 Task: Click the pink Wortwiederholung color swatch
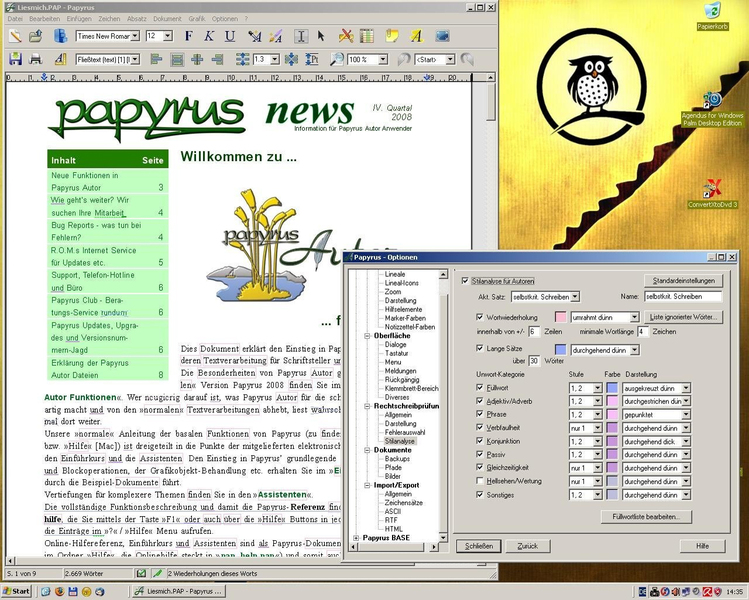(560, 317)
